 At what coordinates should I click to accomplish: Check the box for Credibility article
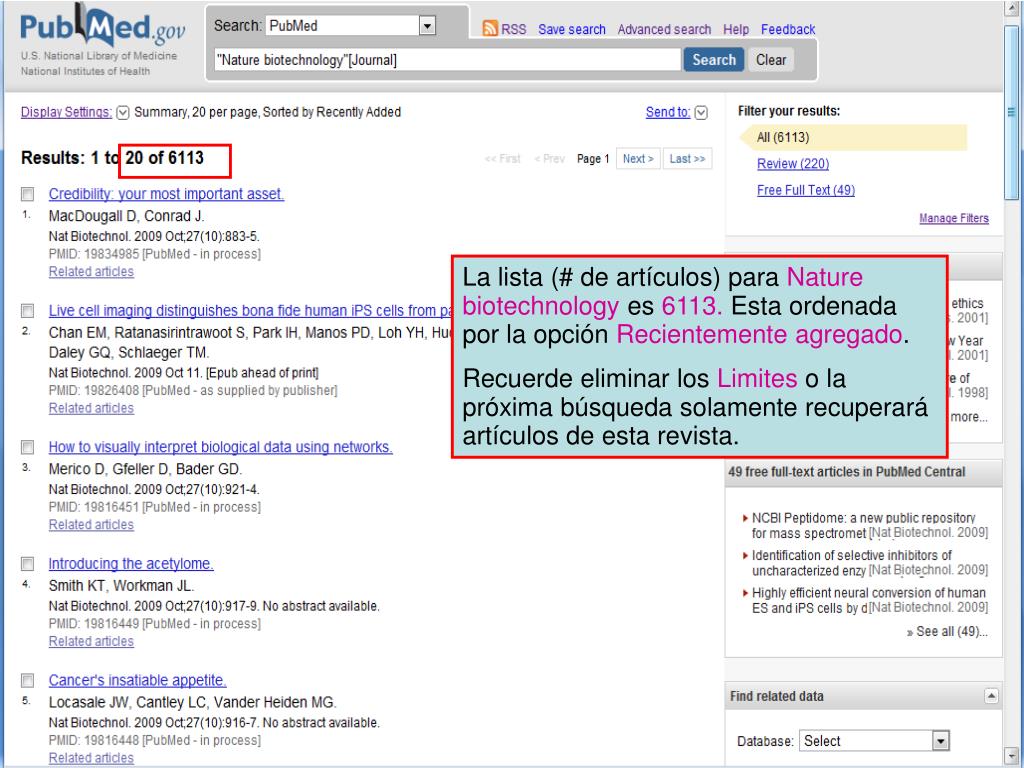(27, 194)
